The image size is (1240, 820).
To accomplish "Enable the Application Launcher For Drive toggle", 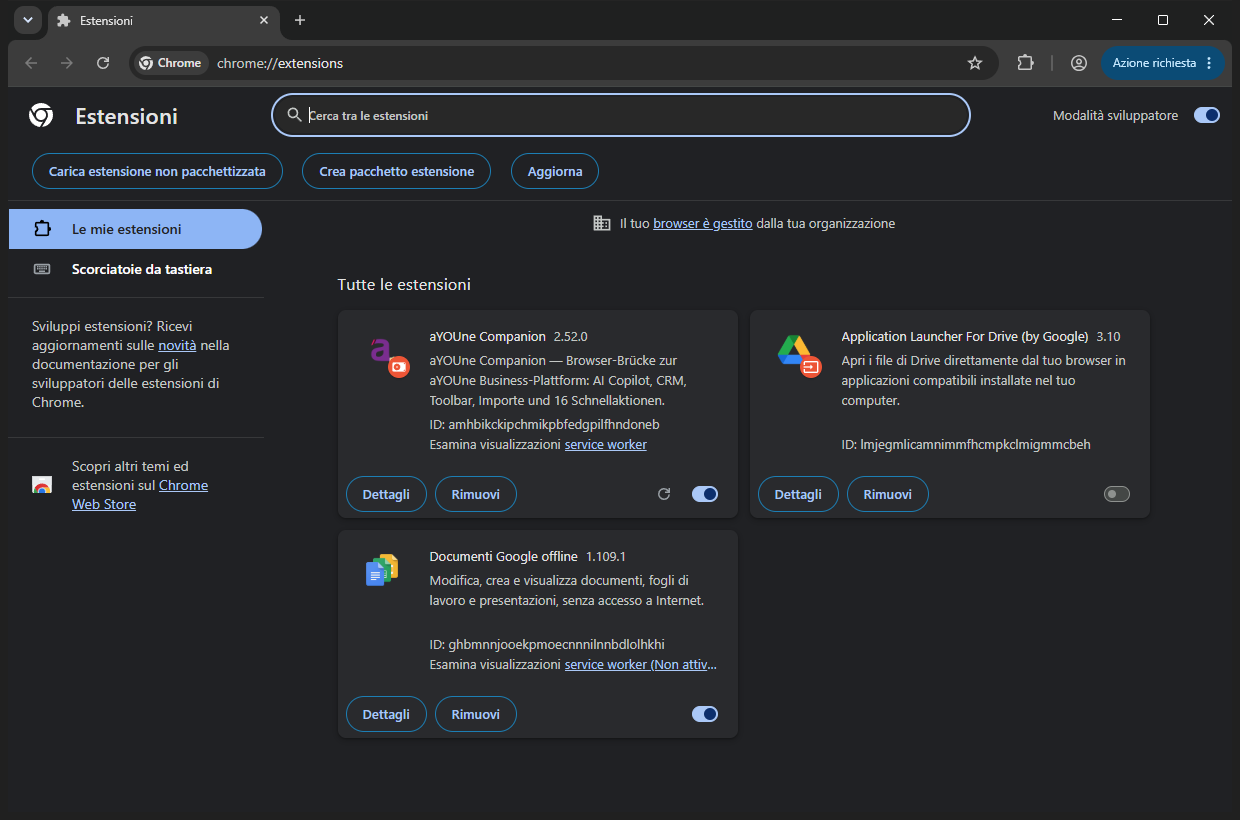I will [x=1117, y=494].
